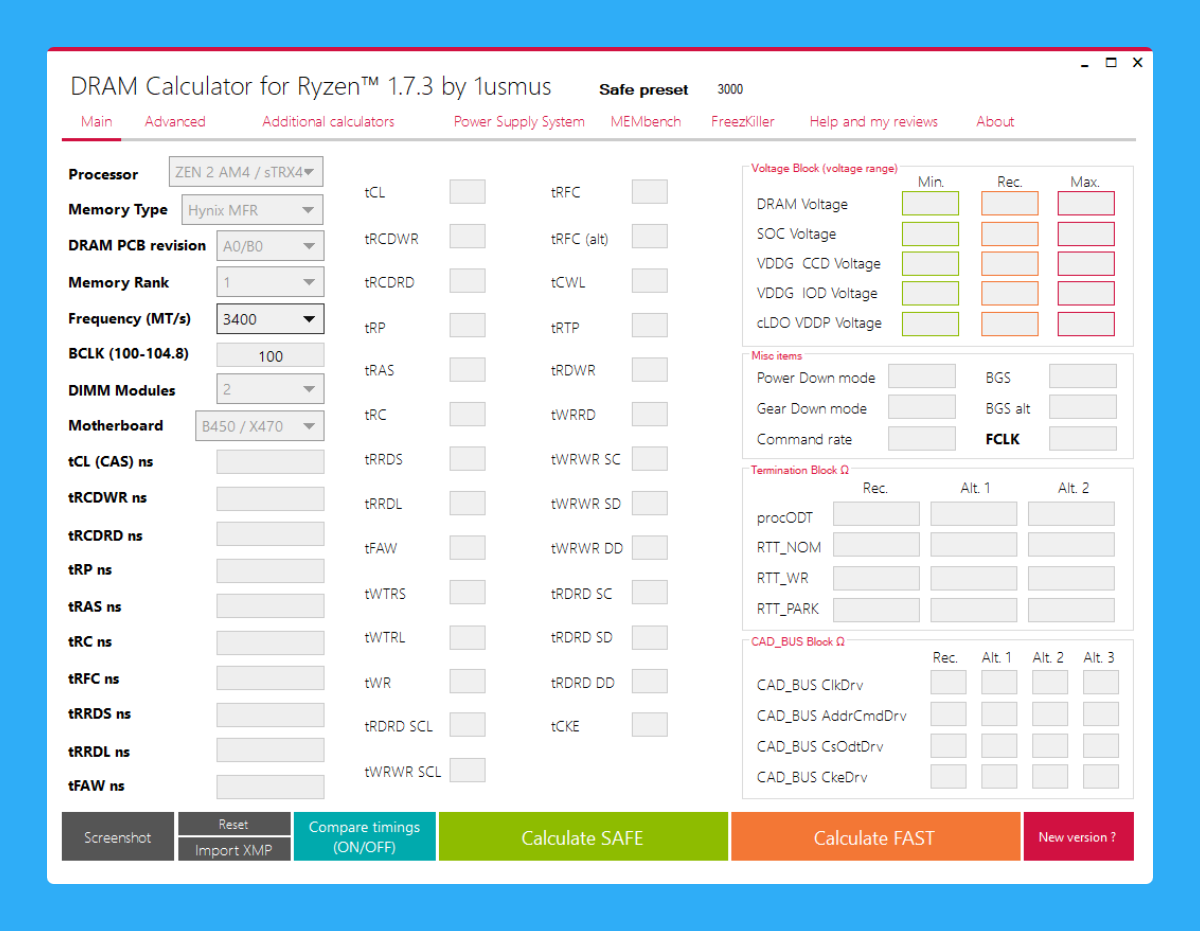Image resolution: width=1200 pixels, height=931 pixels.
Task: Go to Power Supply System tab
Action: click(x=519, y=122)
